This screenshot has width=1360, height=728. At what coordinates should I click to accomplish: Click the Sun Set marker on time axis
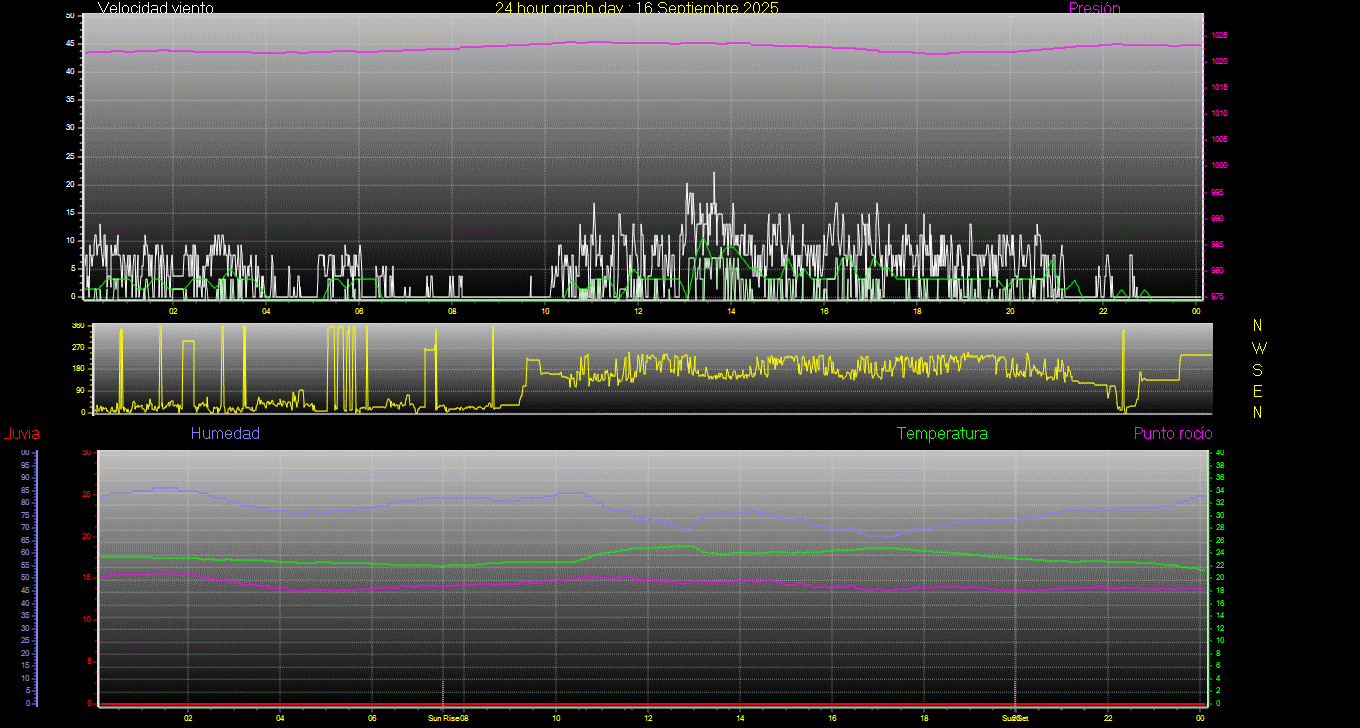click(x=1015, y=718)
